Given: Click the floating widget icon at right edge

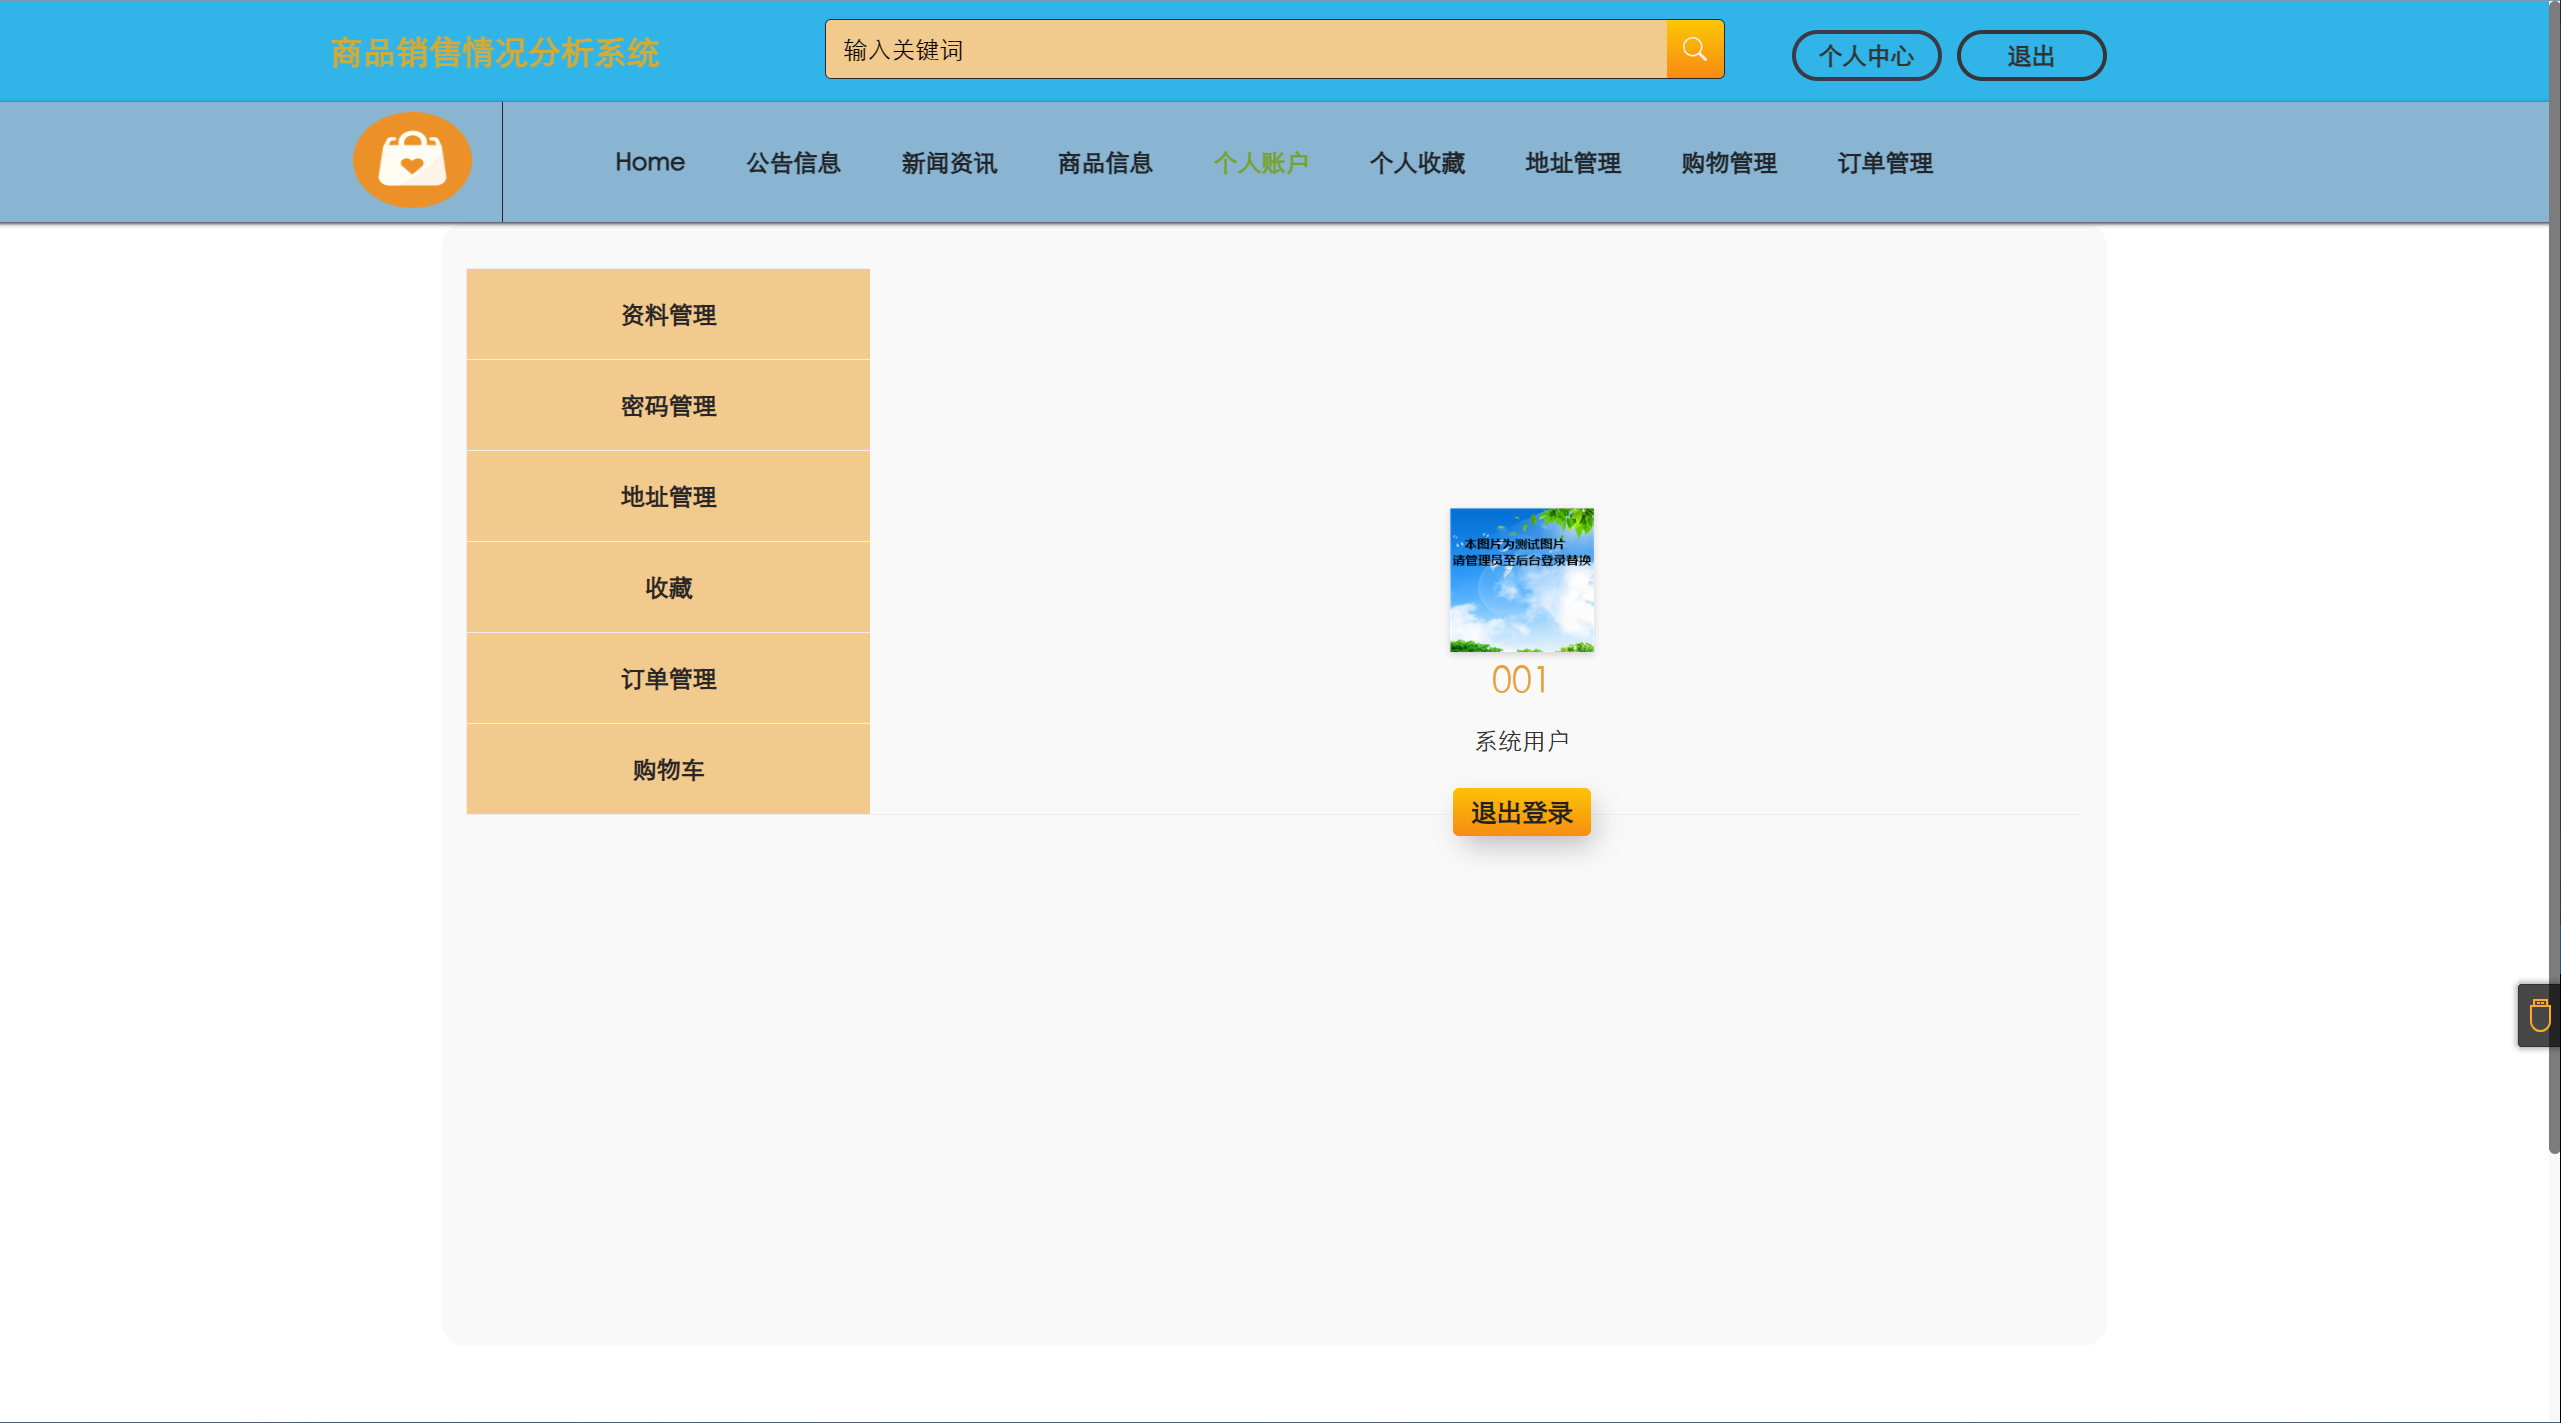Looking at the screenshot, I should pos(2539,1015).
